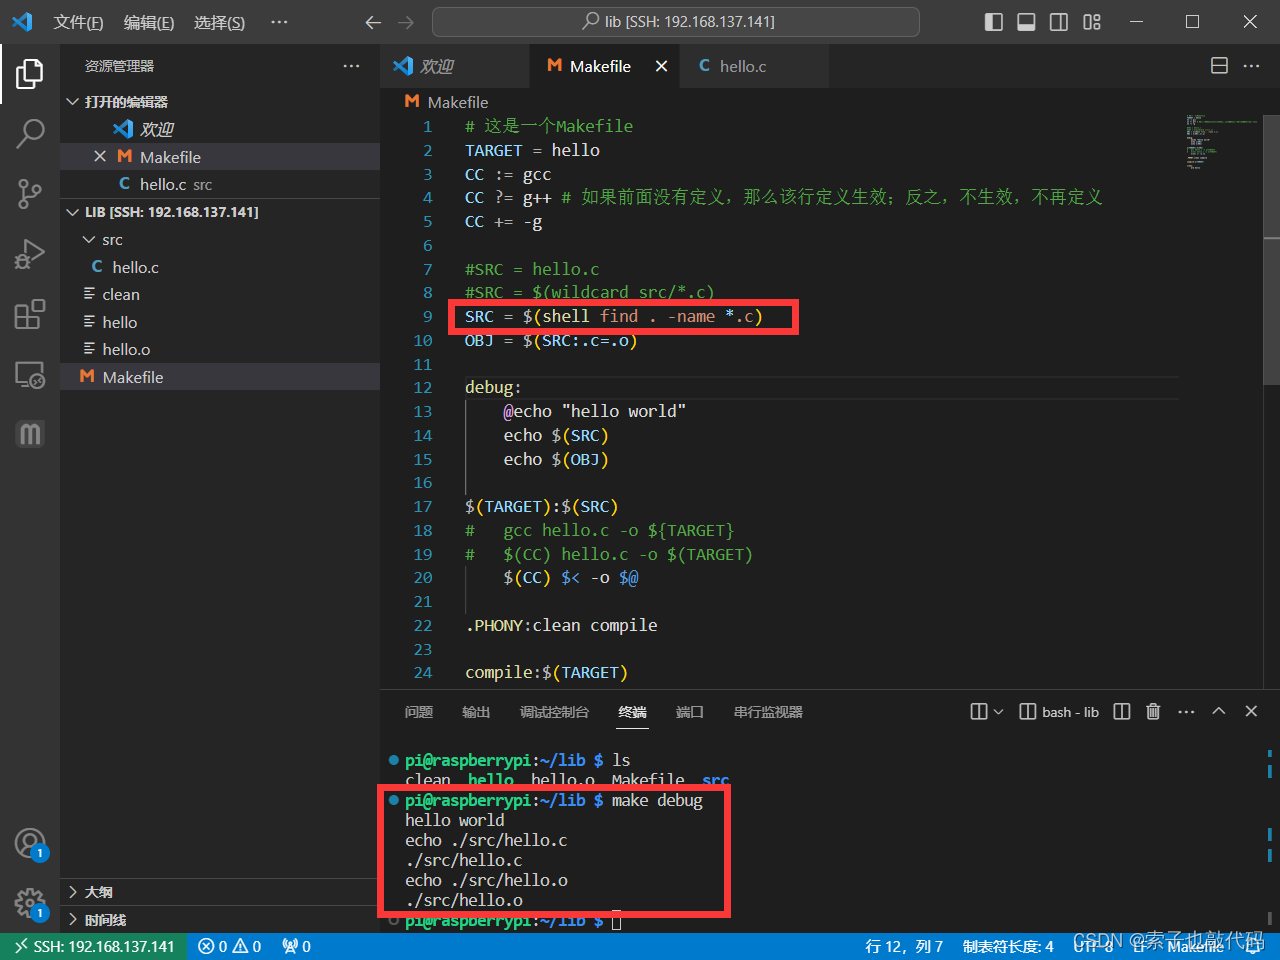
Task: Collapse the src folder
Action: 219,240
